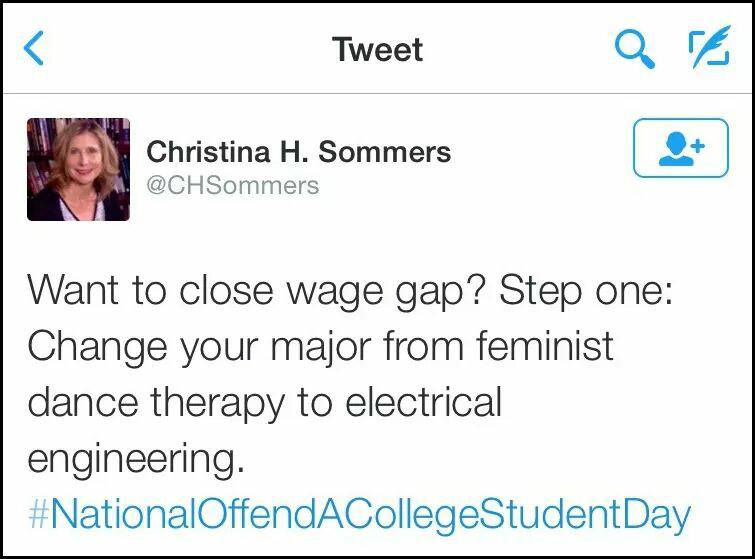
Task: Open Christina H. Sommers profile photo
Action: [x=78, y=169]
